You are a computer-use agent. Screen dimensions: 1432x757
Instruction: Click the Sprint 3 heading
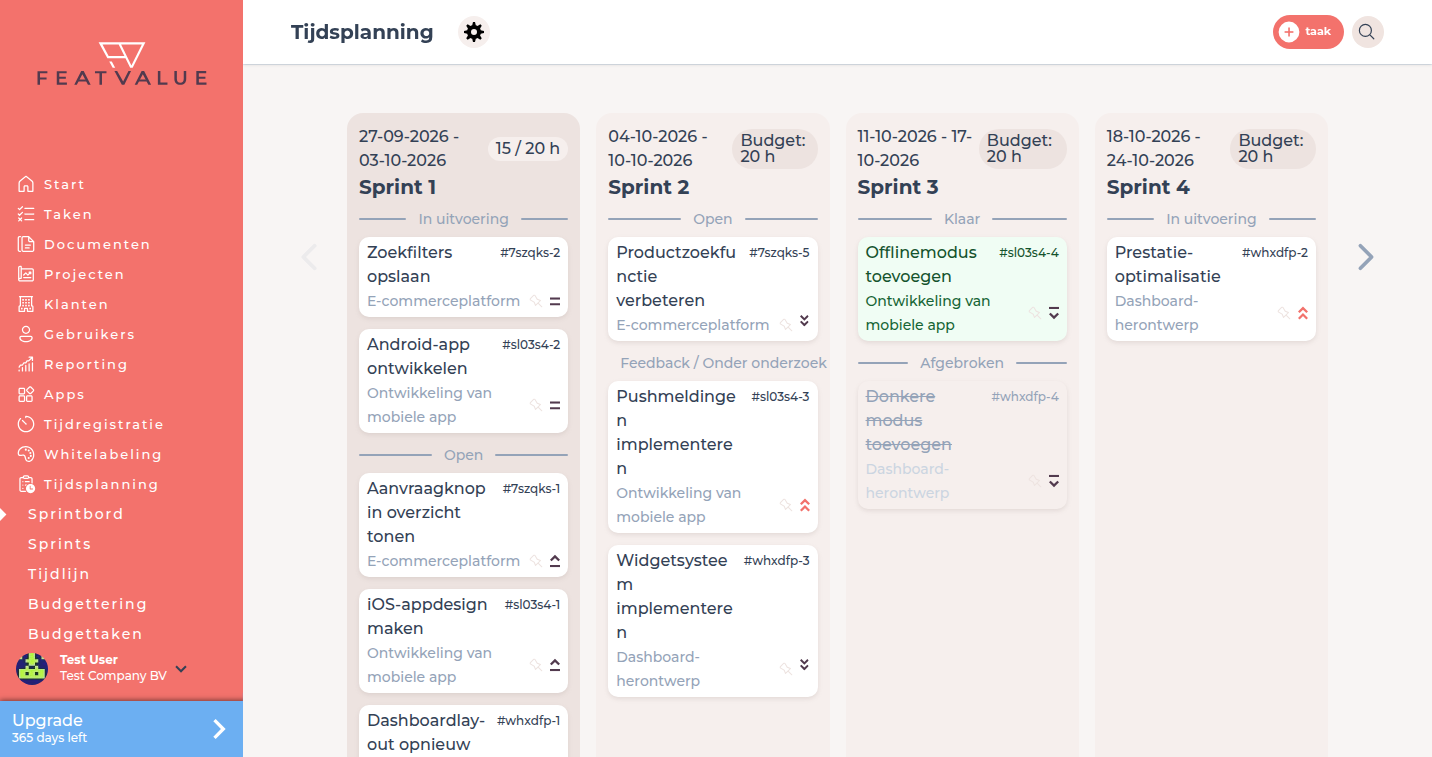pyautogui.click(x=898, y=187)
